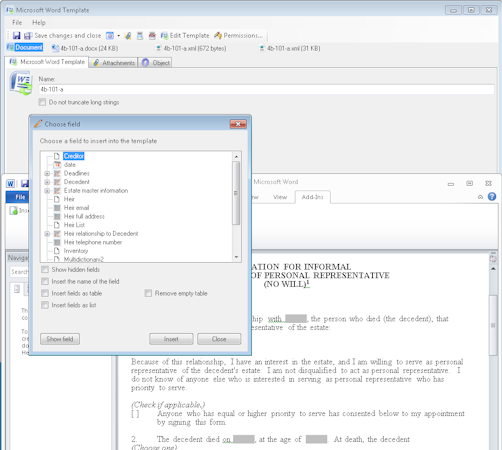The image size is (502, 450).
Task: Click the Show field button
Action: pos(60,339)
